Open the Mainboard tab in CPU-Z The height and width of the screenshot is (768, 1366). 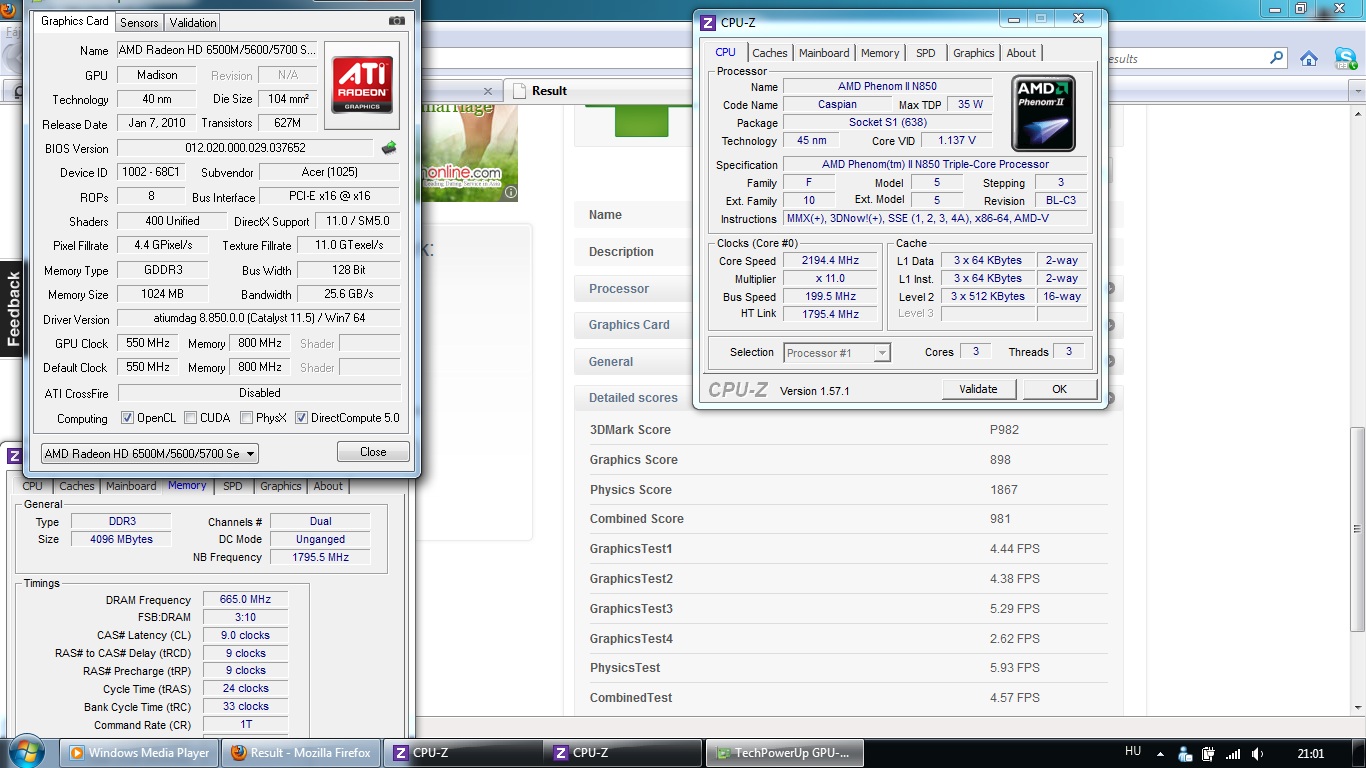[x=824, y=53]
